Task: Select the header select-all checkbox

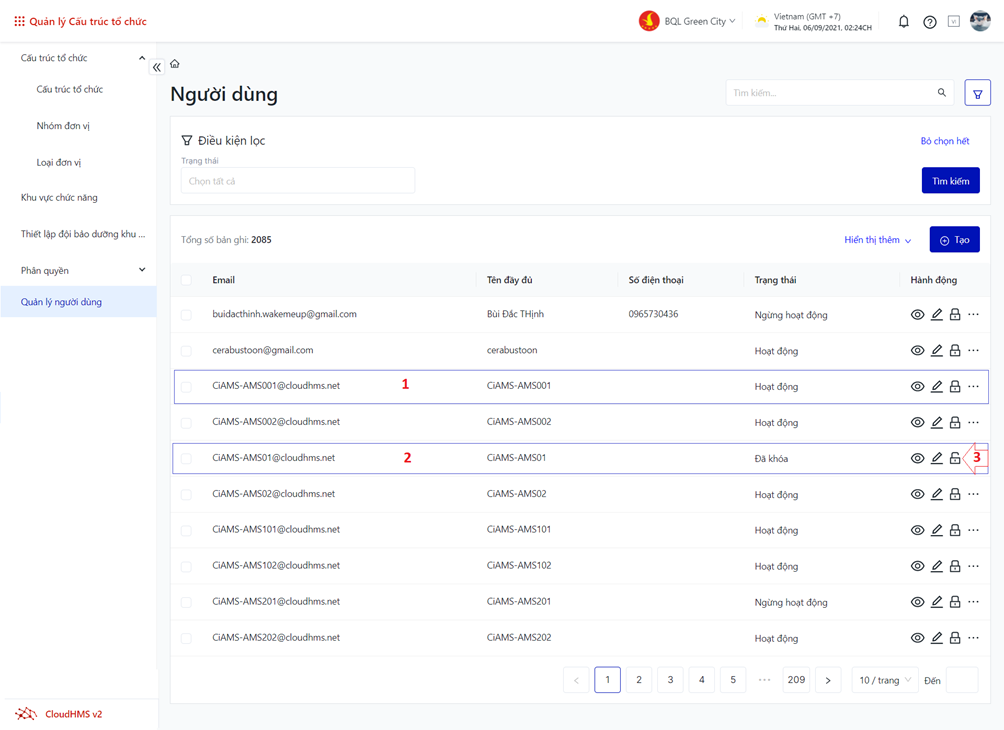Action: pyautogui.click(x=187, y=280)
